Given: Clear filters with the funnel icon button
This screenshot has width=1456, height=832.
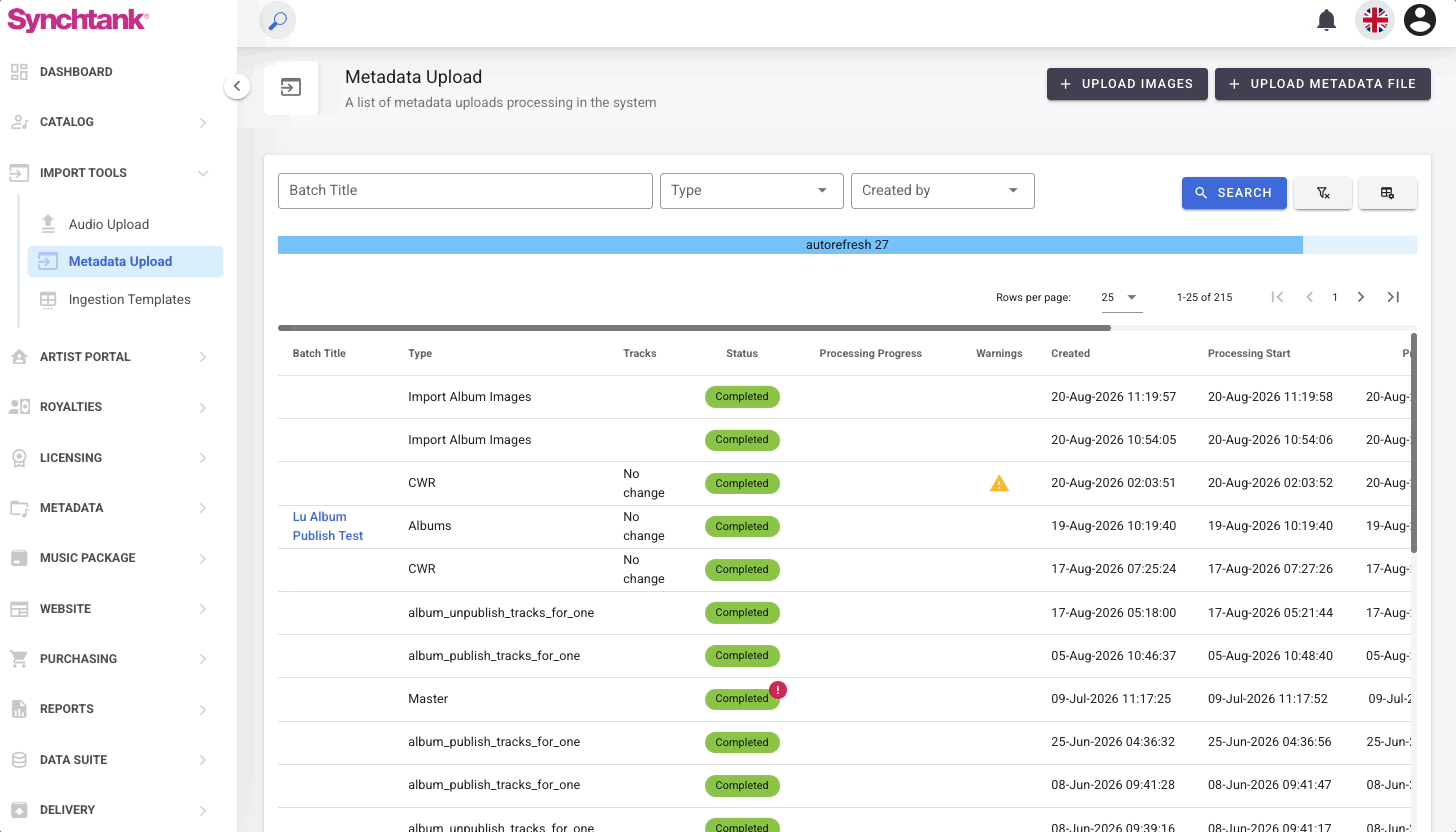Looking at the screenshot, I should 1323,193.
